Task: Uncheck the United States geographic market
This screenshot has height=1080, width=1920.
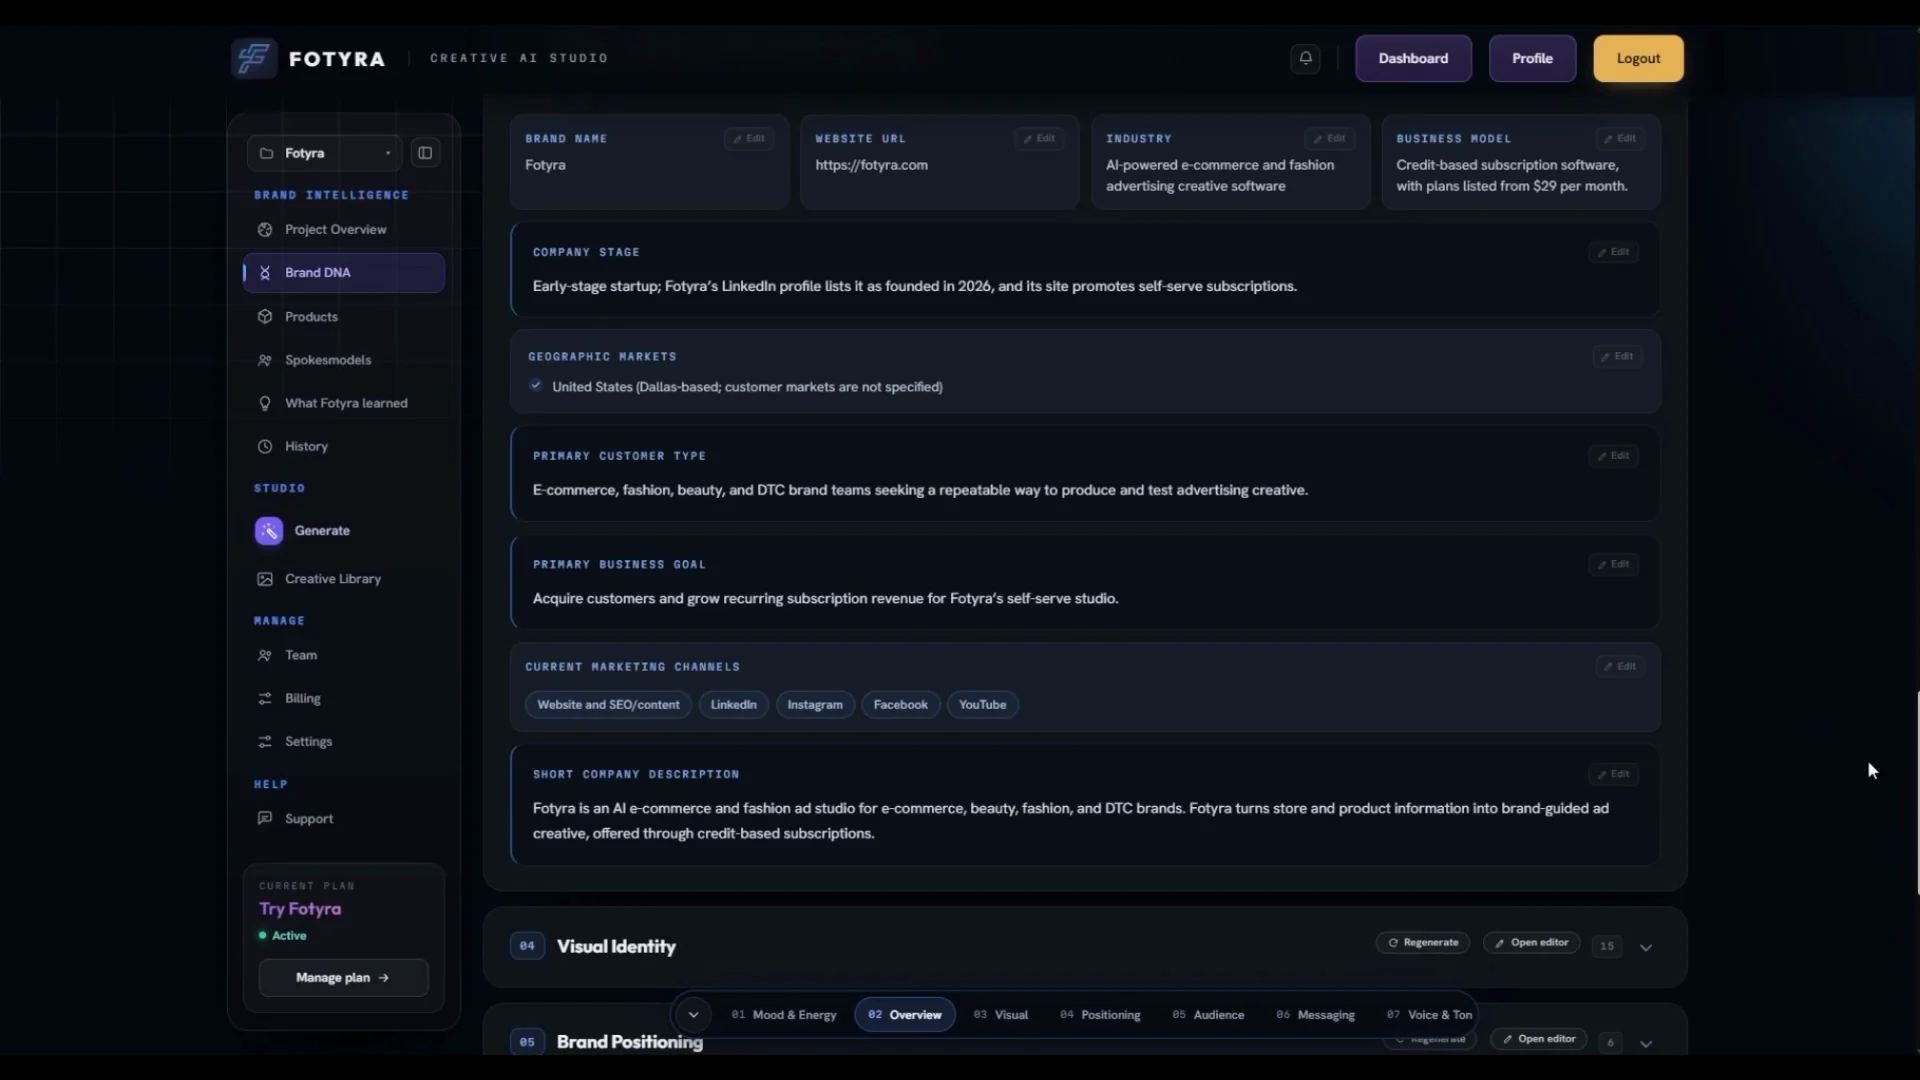Action: [x=536, y=385]
